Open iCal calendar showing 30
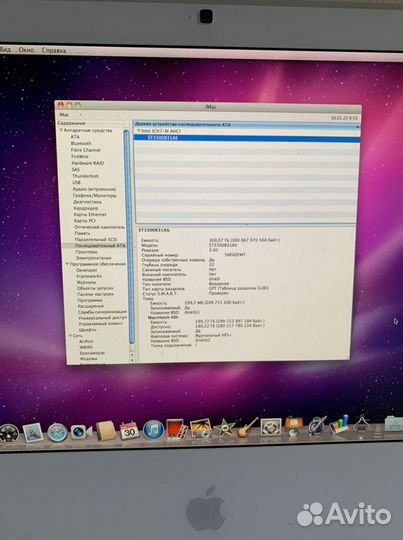The height and width of the screenshot is (540, 403). (x=129, y=430)
